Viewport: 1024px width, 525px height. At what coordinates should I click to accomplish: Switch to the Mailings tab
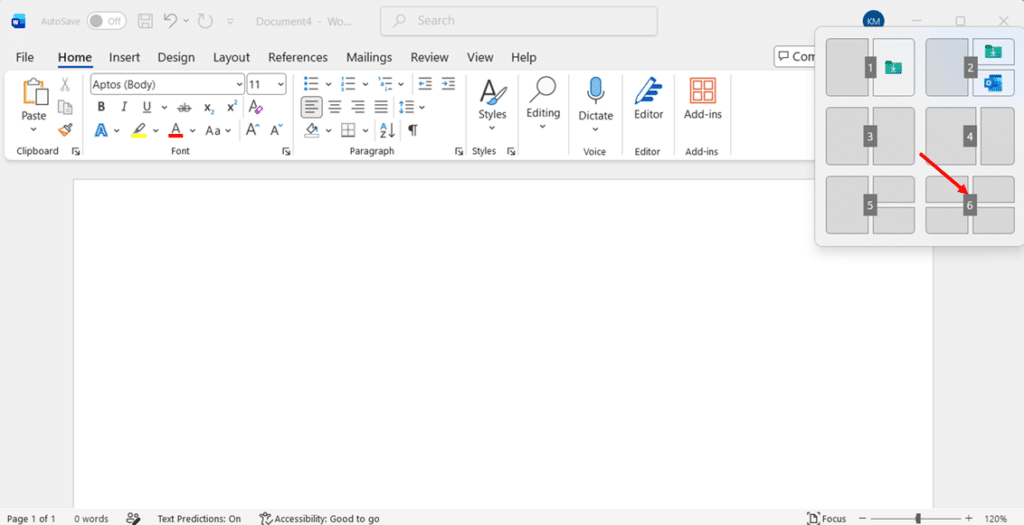[x=369, y=57]
